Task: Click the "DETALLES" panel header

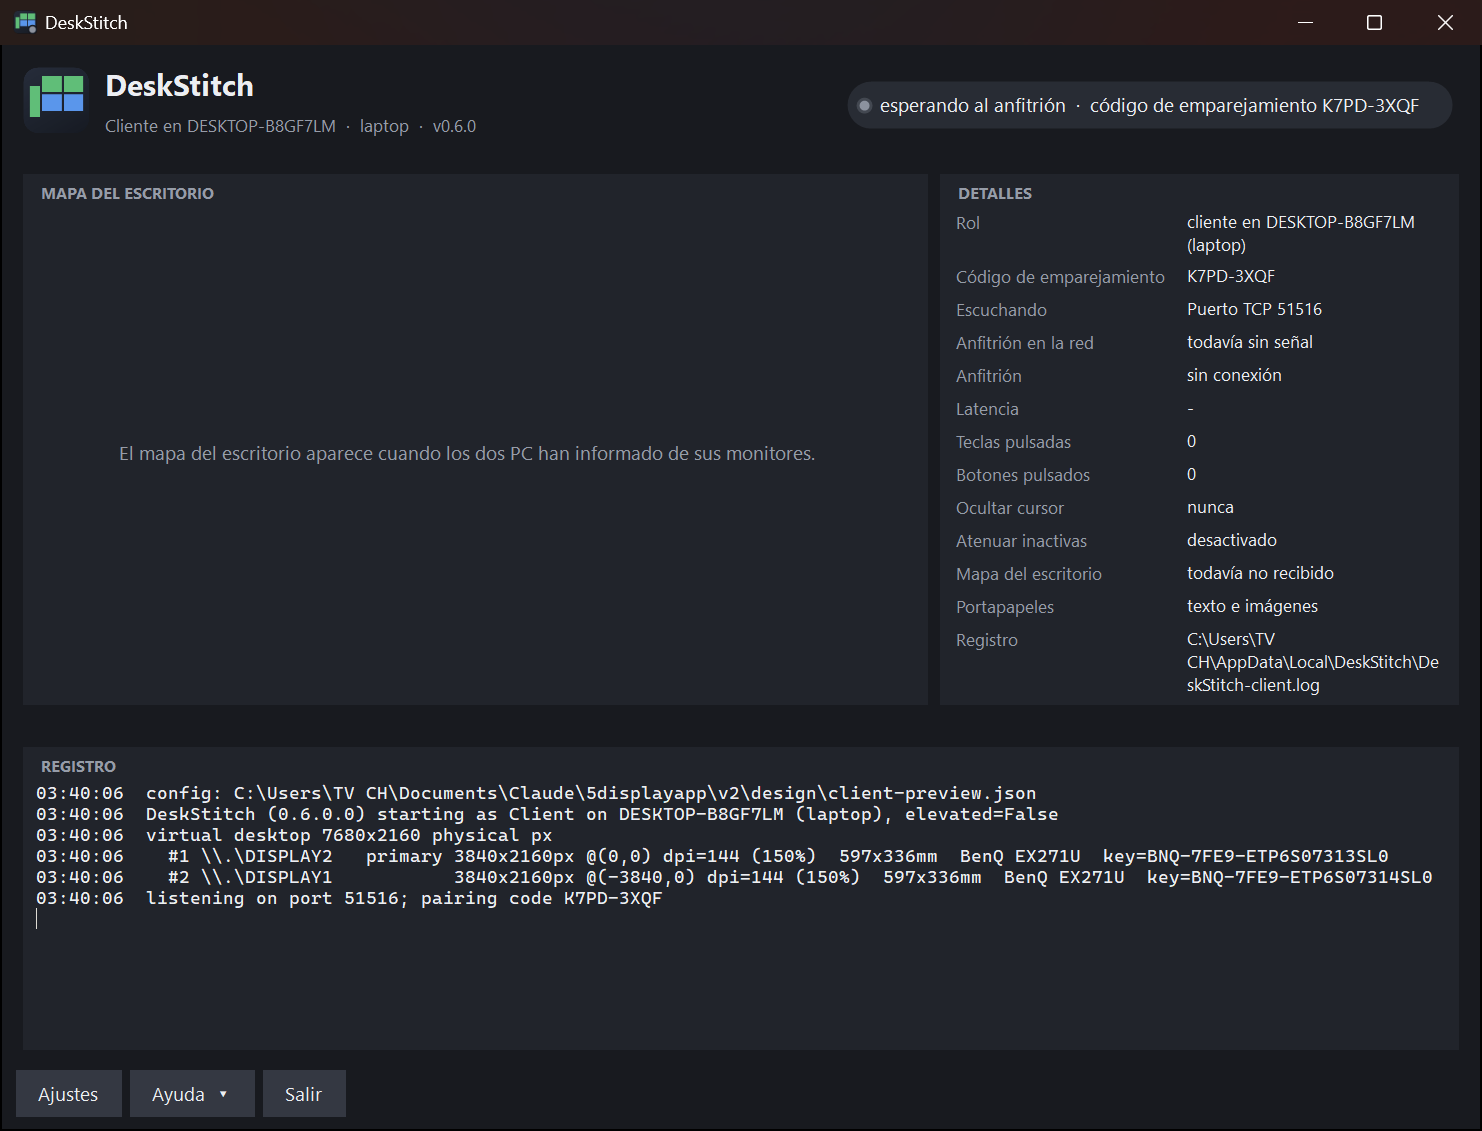Action: click(x=995, y=193)
